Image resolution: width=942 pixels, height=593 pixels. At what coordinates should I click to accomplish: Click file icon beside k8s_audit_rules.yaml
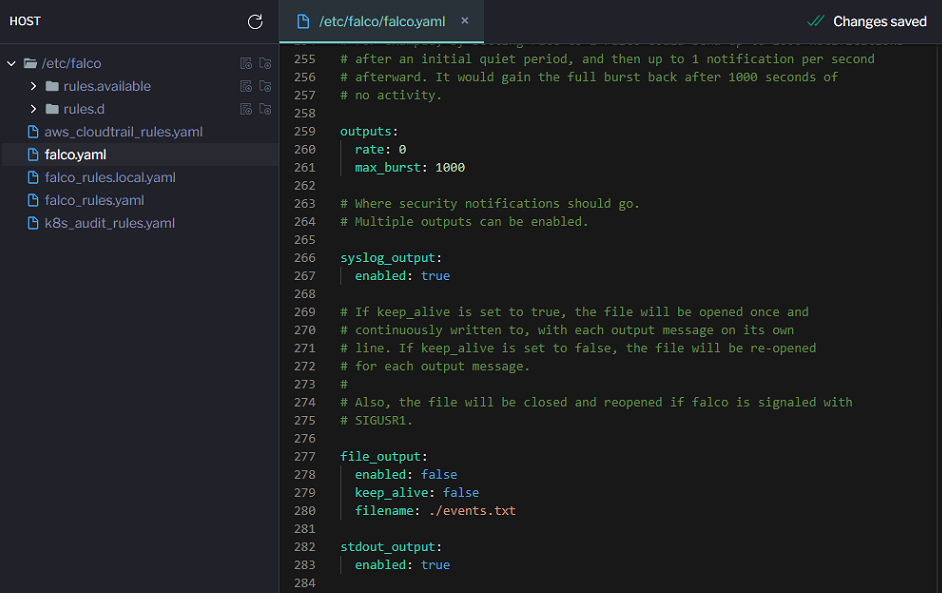(x=33, y=223)
